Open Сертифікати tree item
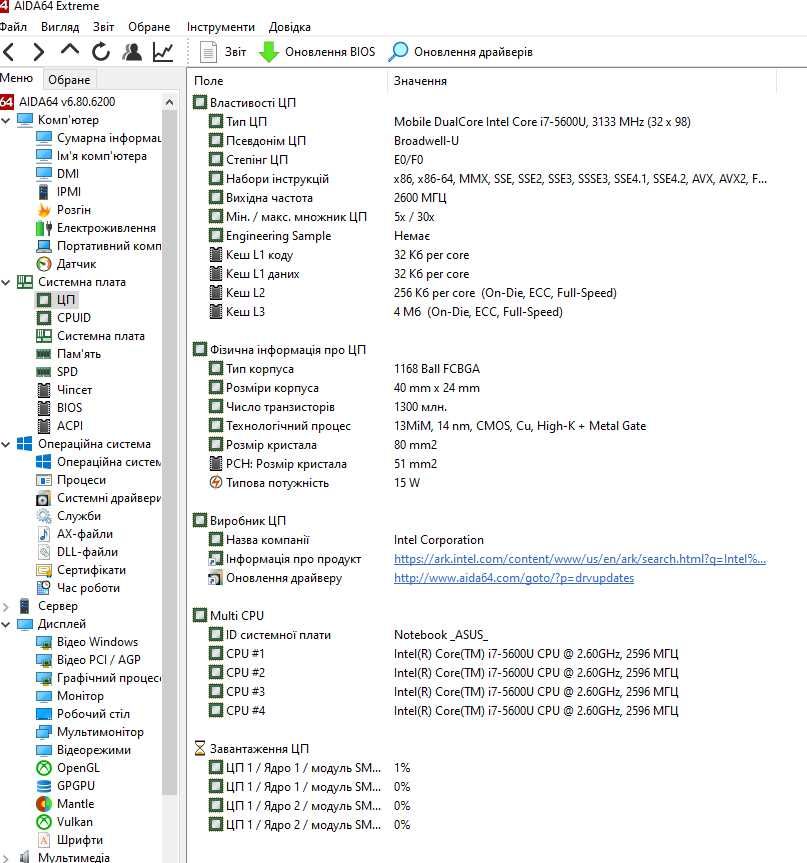 (81, 570)
